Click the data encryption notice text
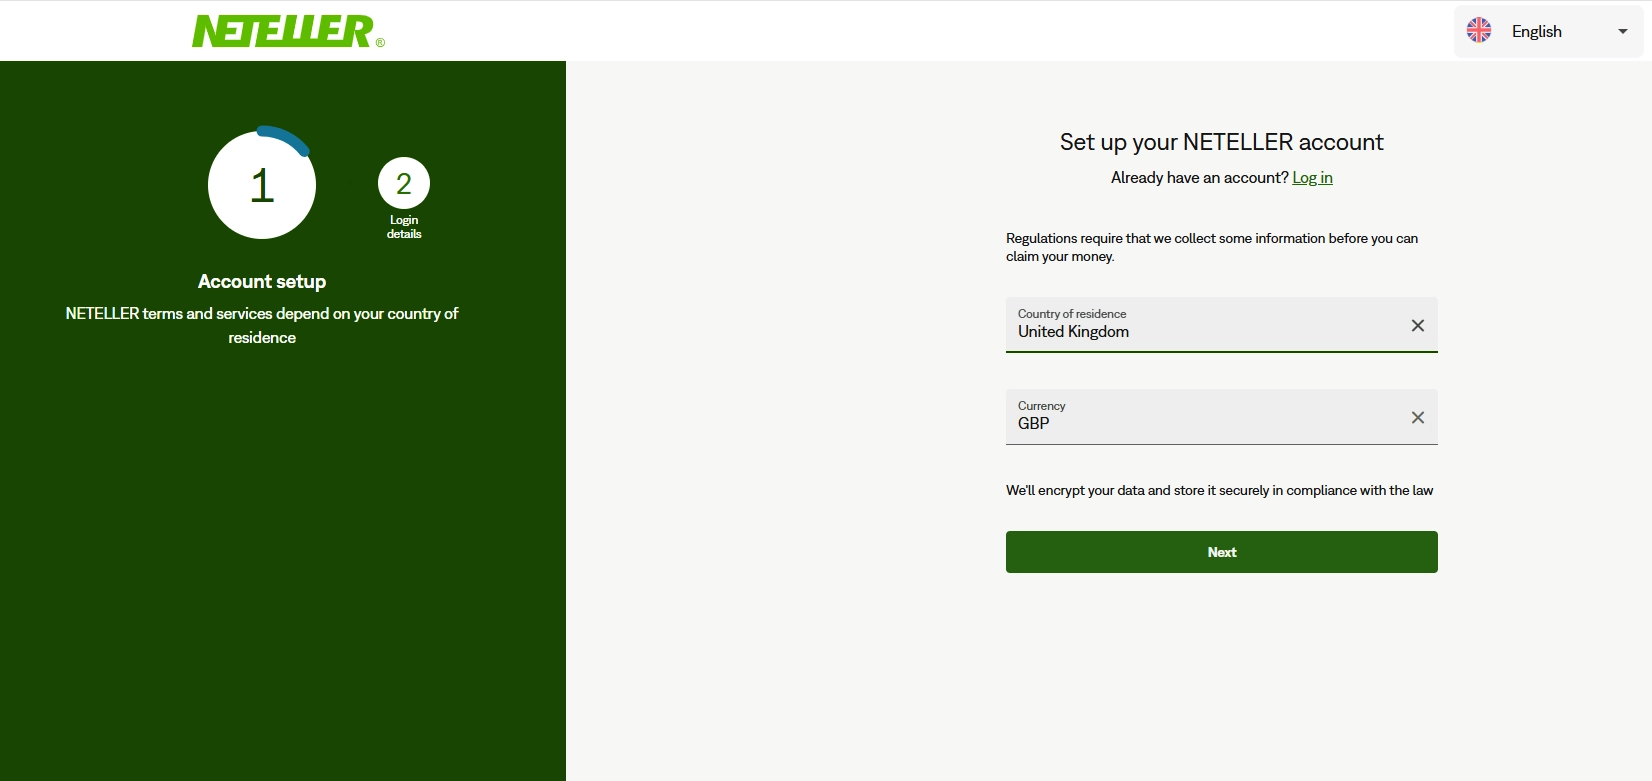Viewport: 1652px width, 781px height. pyautogui.click(x=1219, y=490)
